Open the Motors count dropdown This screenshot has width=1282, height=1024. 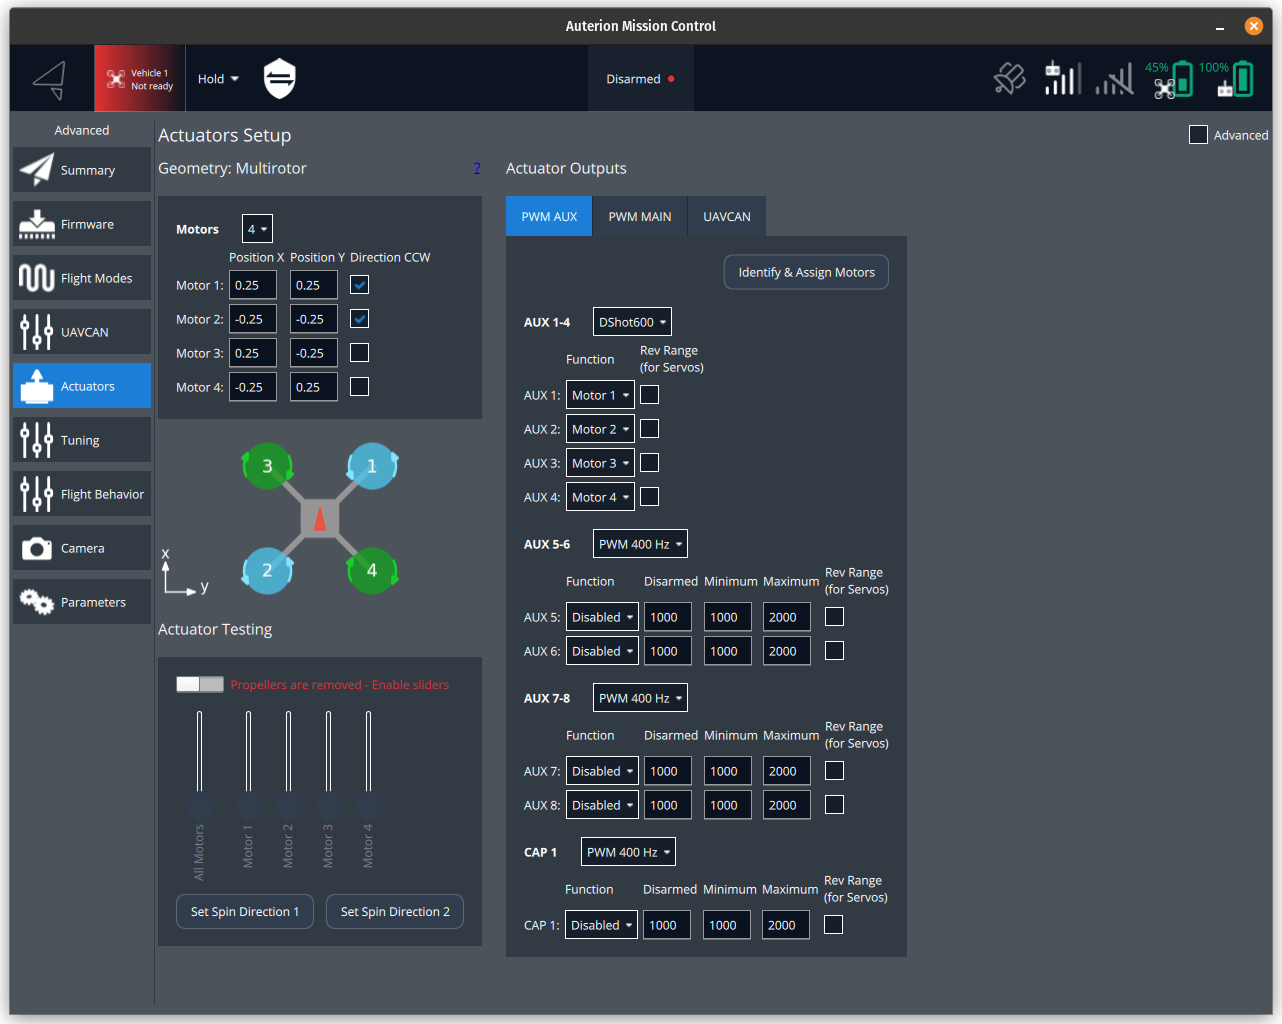click(x=257, y=229)
